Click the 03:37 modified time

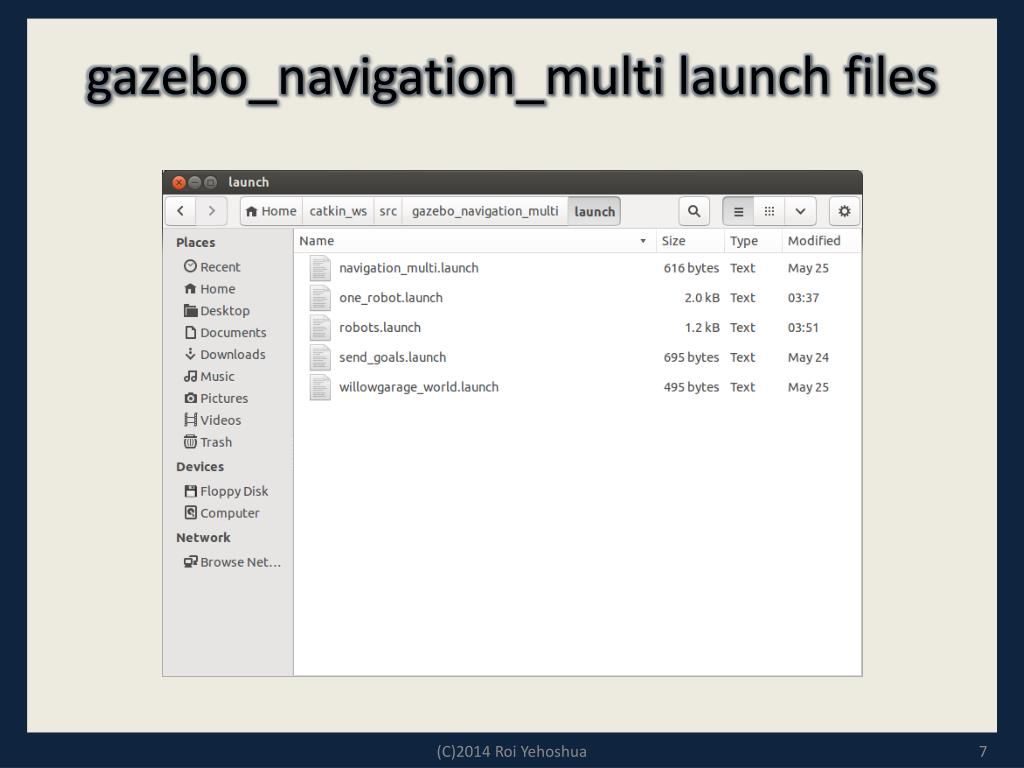coord(803,298)
